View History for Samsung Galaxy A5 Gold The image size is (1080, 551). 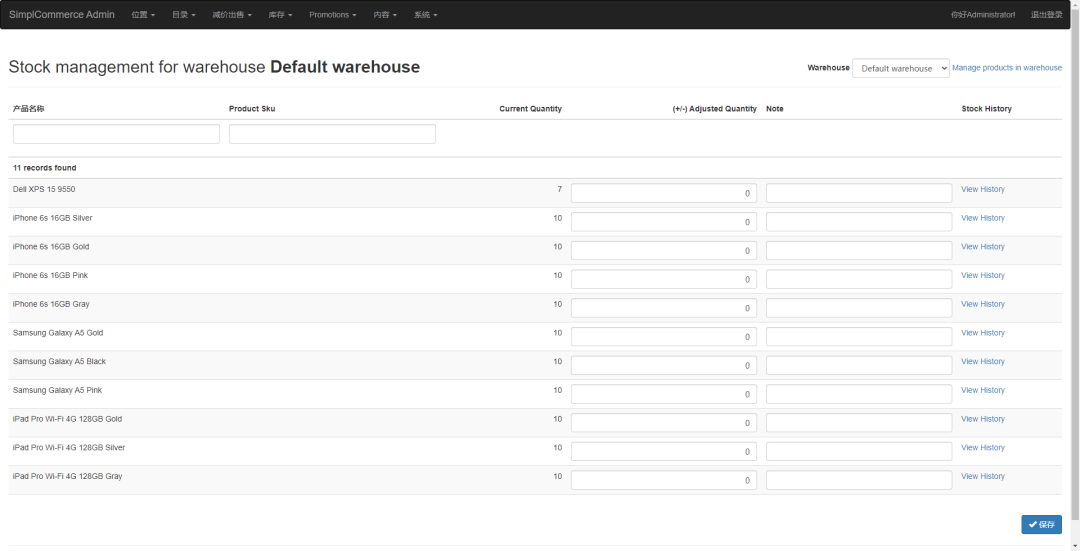tap(983, 333)
